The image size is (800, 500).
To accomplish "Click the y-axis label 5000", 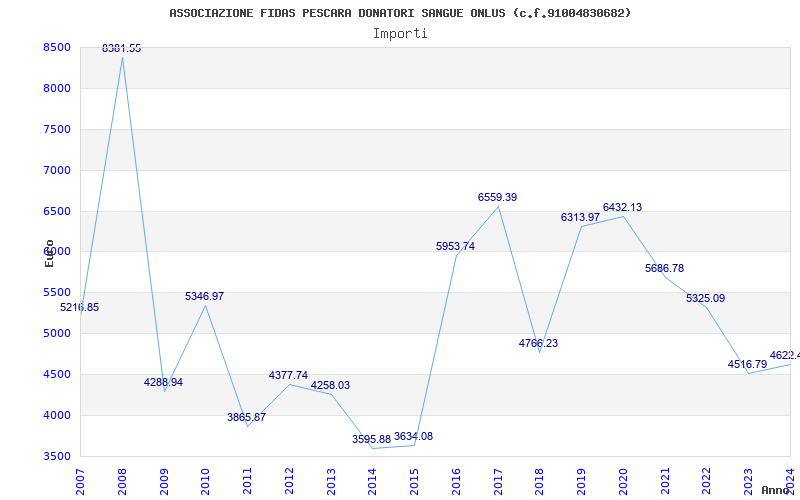I will click(57, 333).
